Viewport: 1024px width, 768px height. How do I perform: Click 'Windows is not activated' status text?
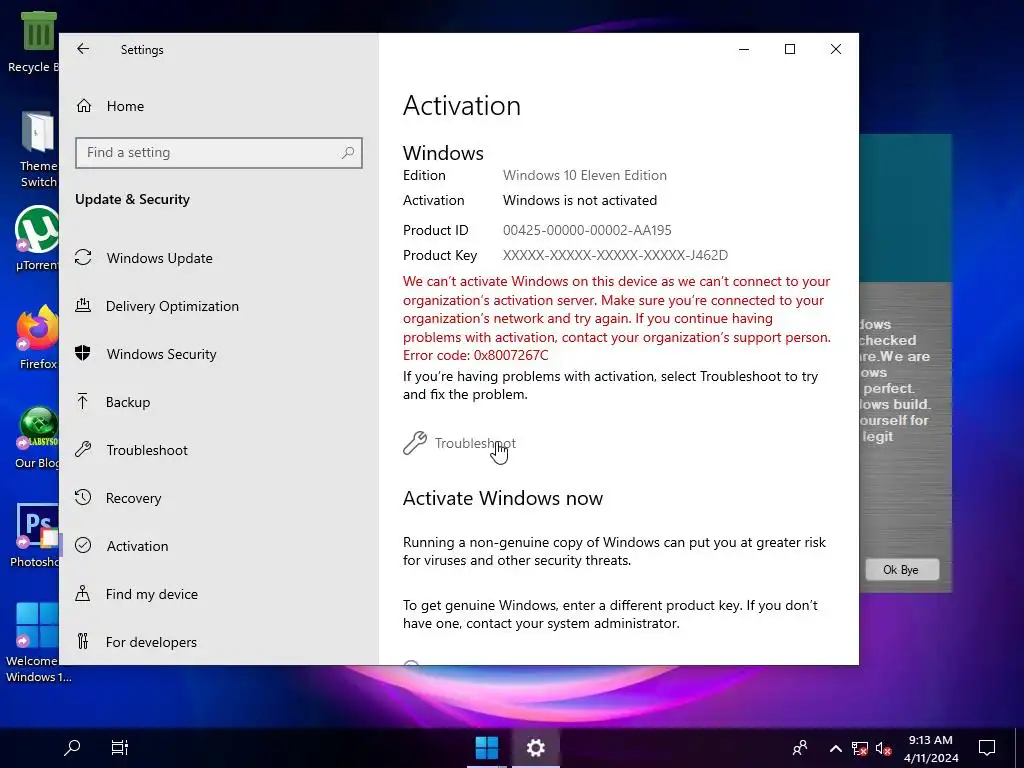(580, 200)
